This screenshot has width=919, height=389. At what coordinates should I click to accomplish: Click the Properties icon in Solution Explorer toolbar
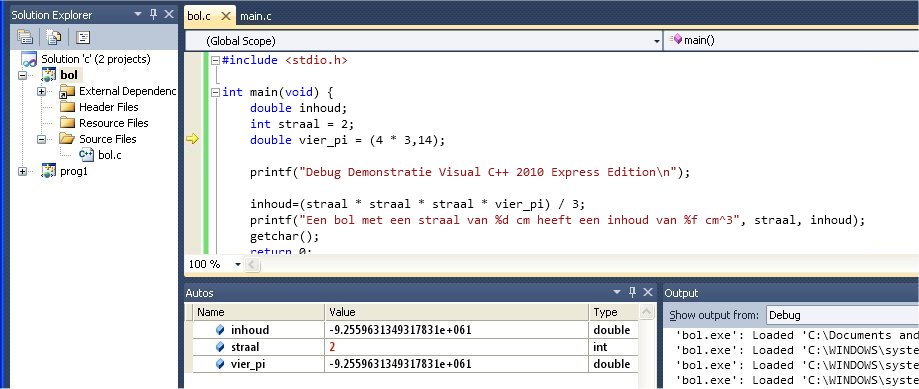pos(25,37)
